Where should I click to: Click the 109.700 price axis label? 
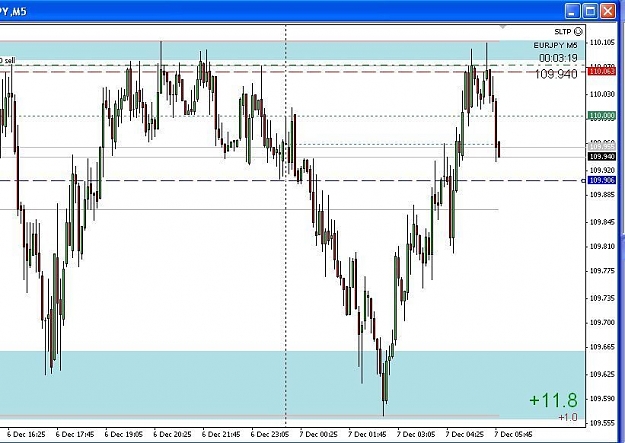(602, 322)
